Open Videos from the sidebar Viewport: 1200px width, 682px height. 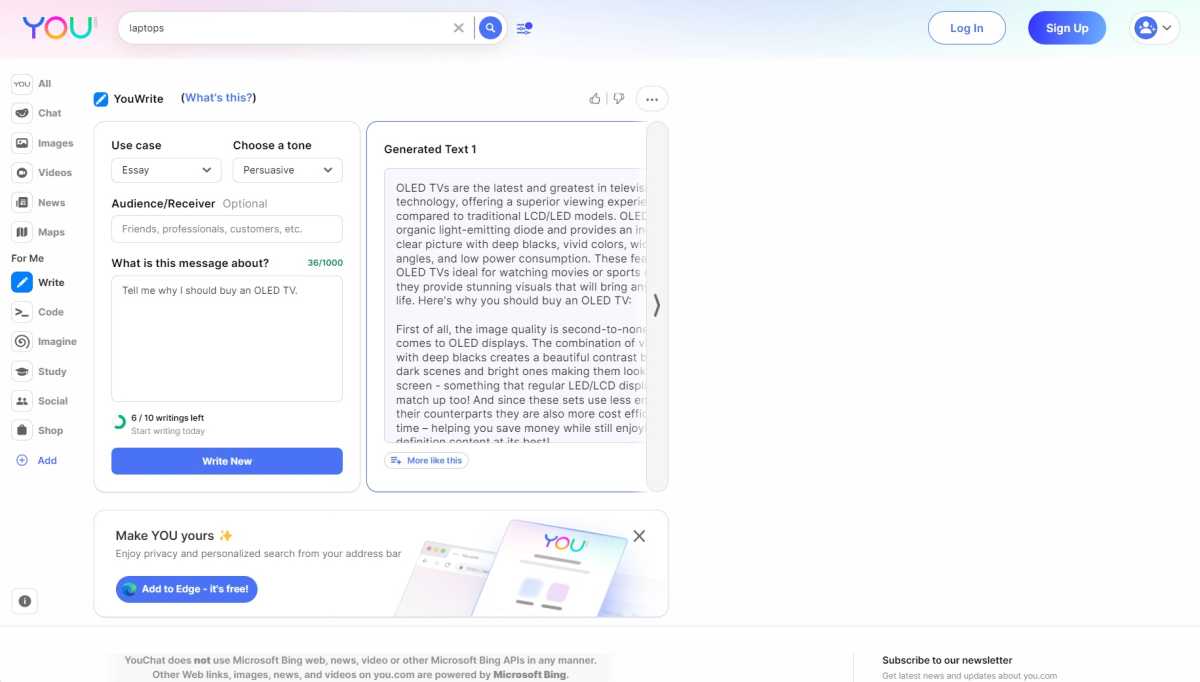pos(42,172)
